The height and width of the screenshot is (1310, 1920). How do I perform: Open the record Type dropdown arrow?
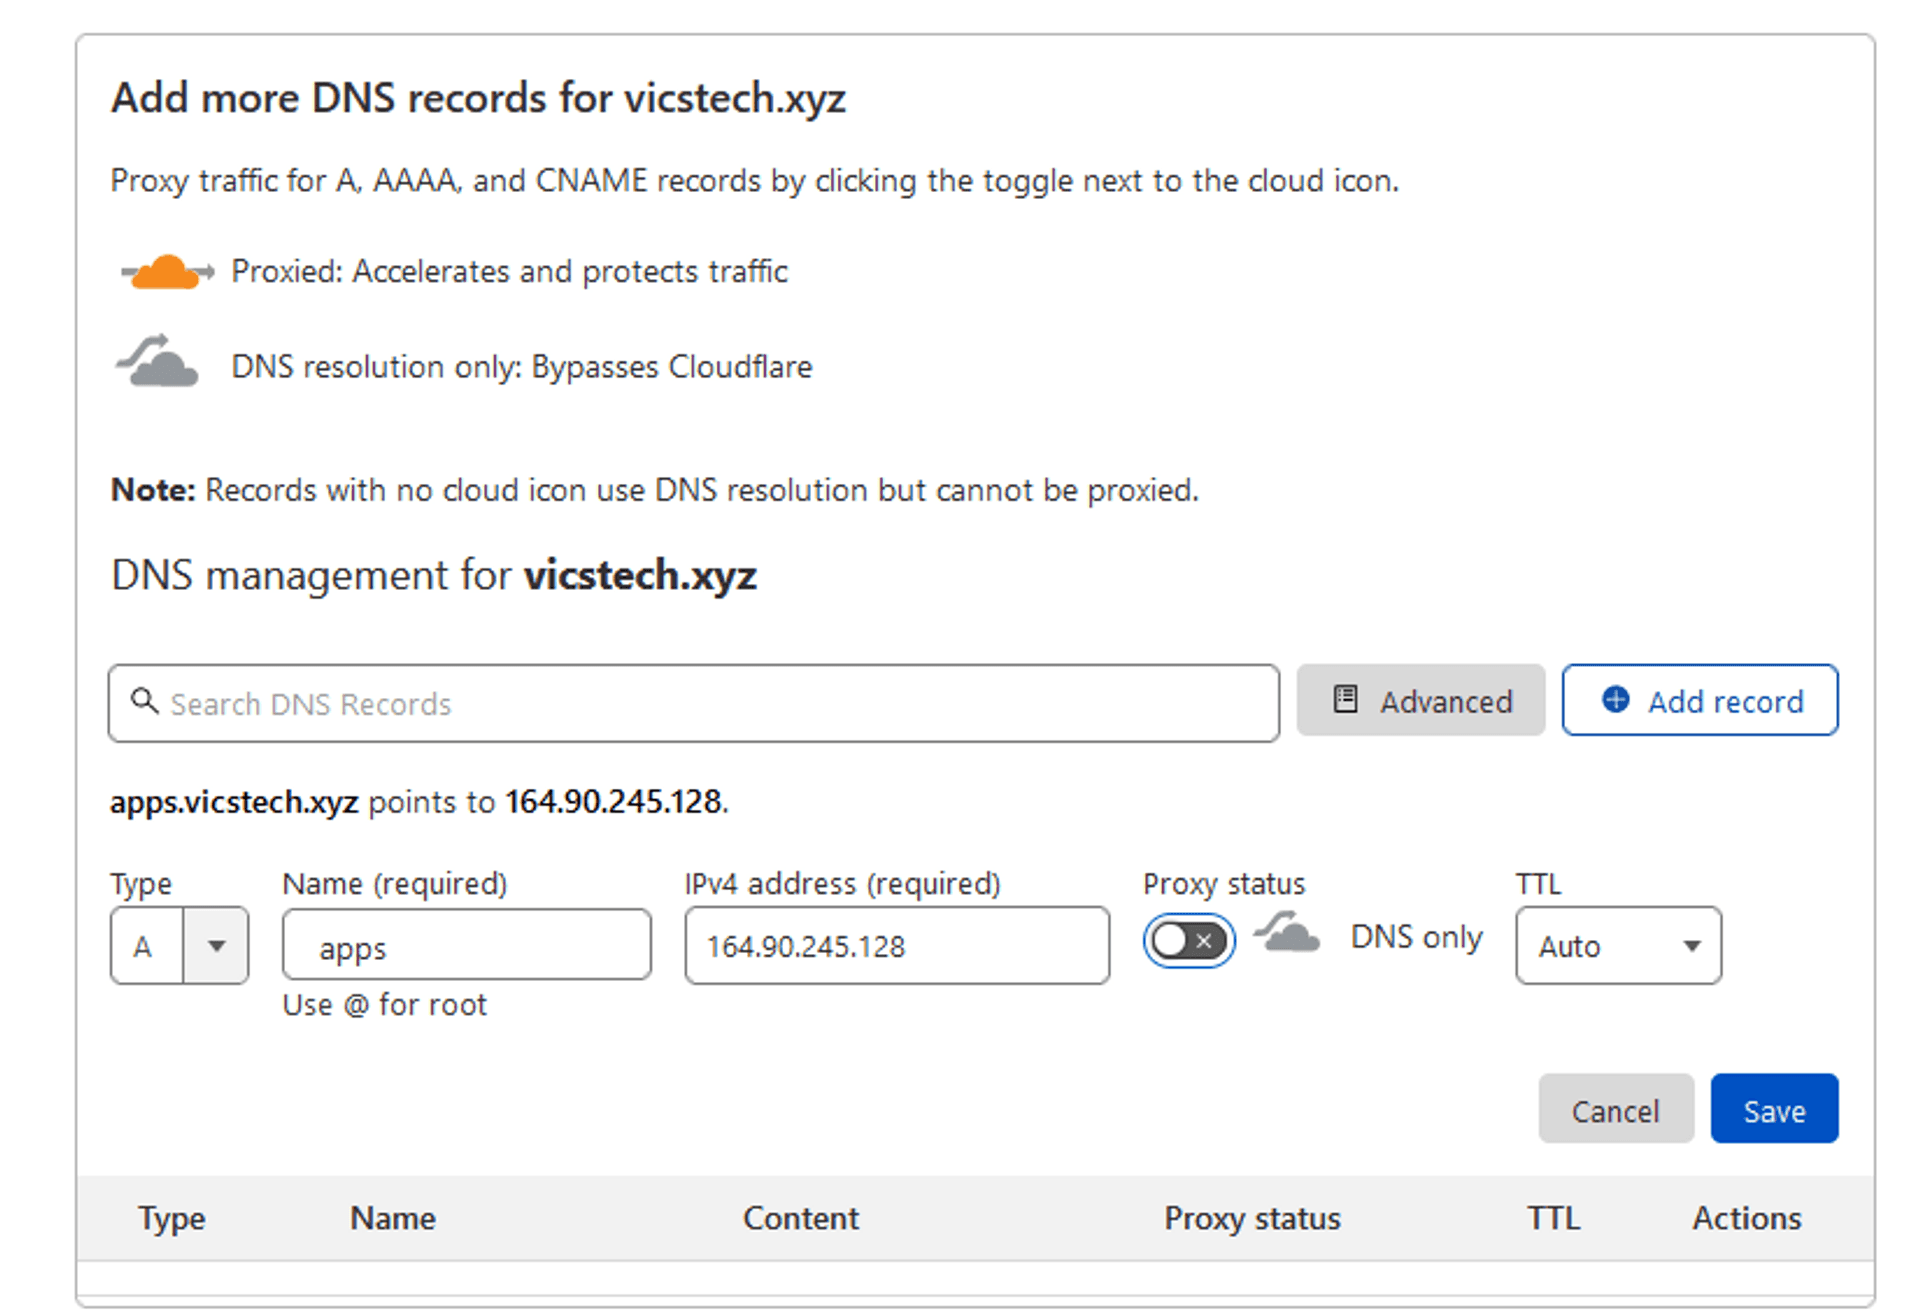[x=216, y=945]
